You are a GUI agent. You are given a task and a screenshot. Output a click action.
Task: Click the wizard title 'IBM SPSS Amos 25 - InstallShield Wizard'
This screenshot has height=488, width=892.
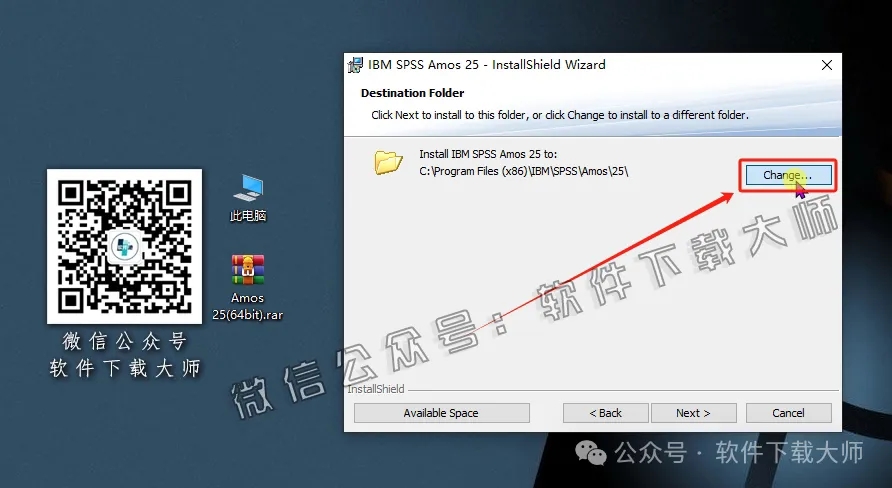[x=487, y=65]
